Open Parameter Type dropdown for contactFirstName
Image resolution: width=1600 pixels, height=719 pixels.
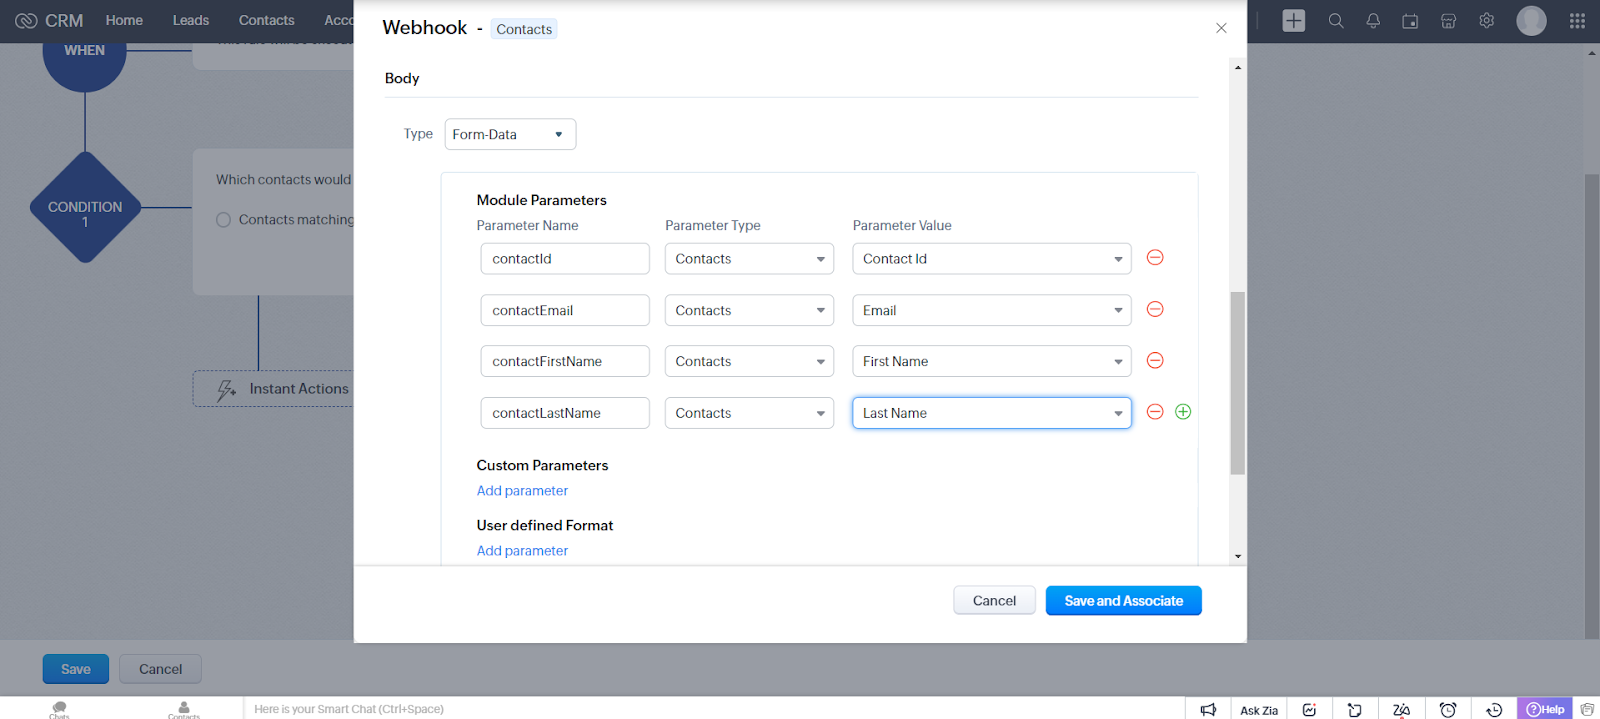pos(749,361)
